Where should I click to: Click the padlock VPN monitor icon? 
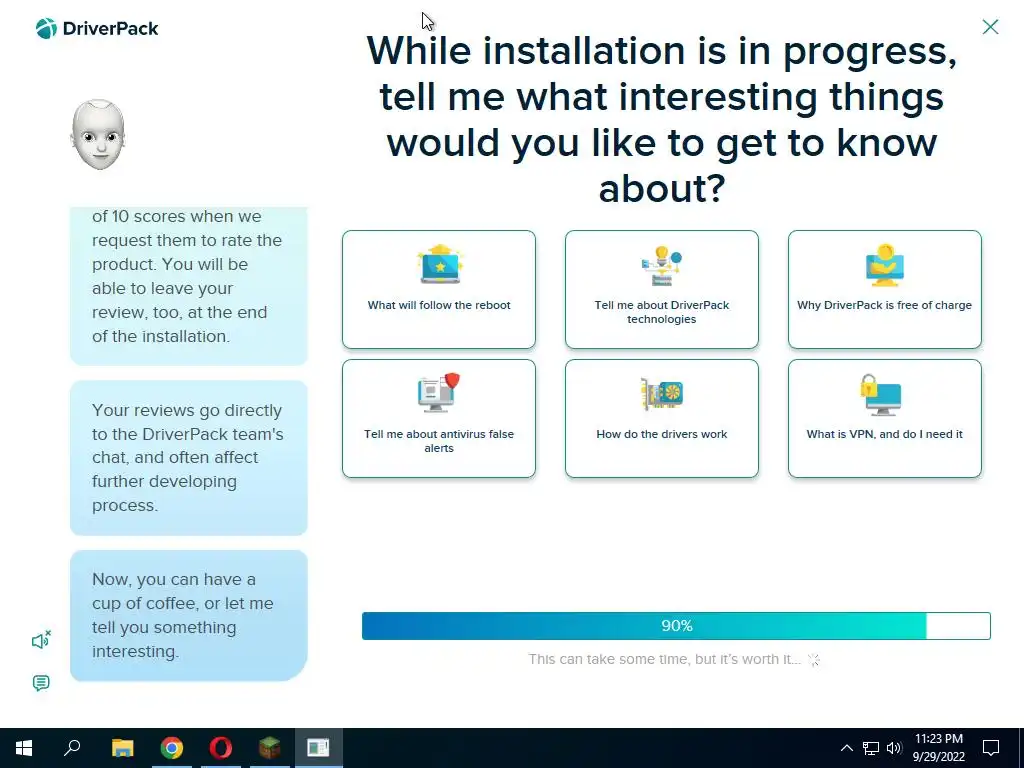[881, 394]
